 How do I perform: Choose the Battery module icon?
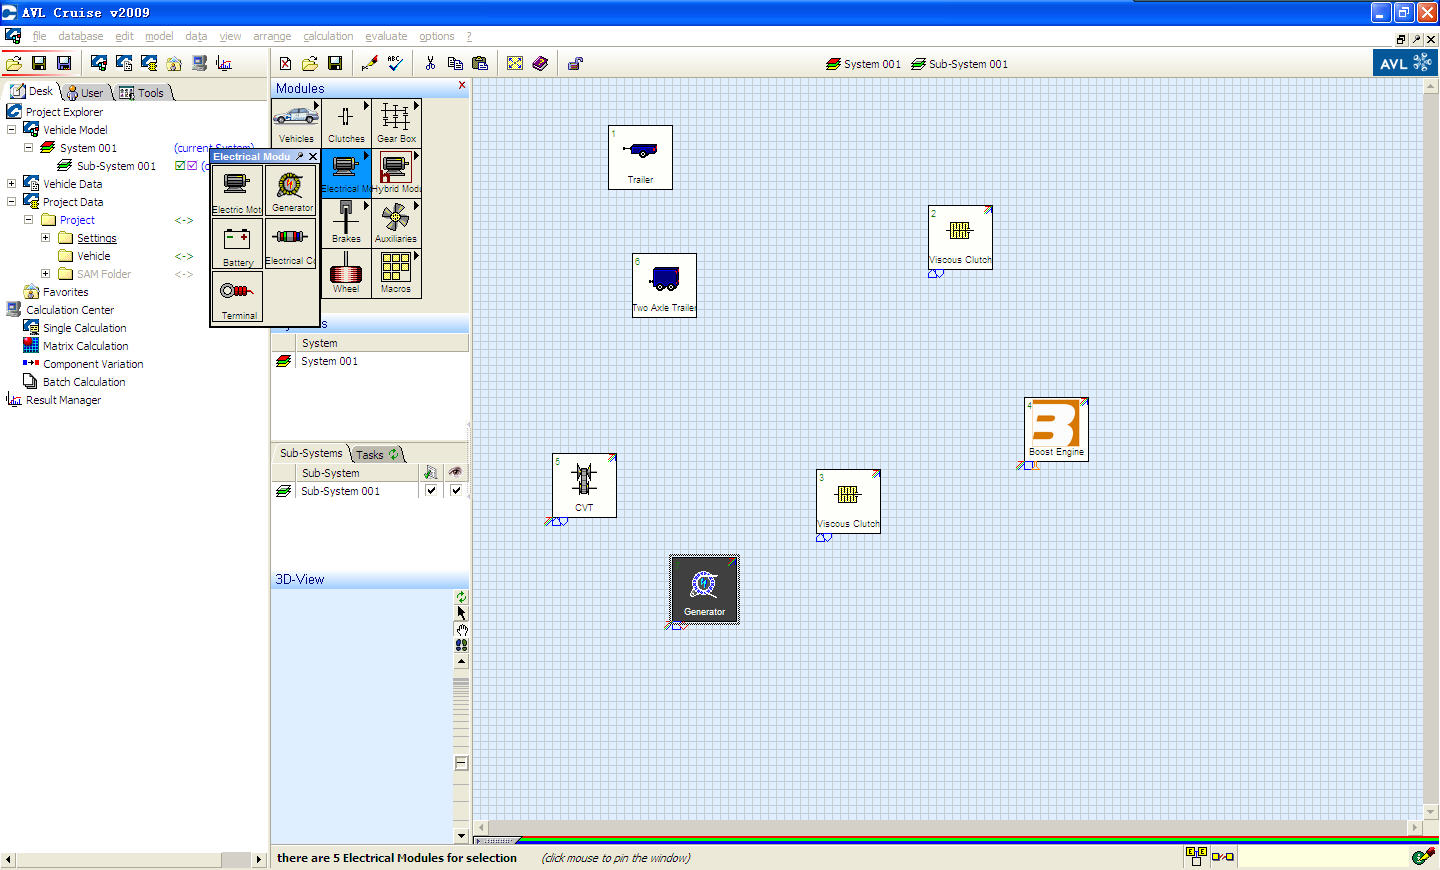(x=237, y=243)
